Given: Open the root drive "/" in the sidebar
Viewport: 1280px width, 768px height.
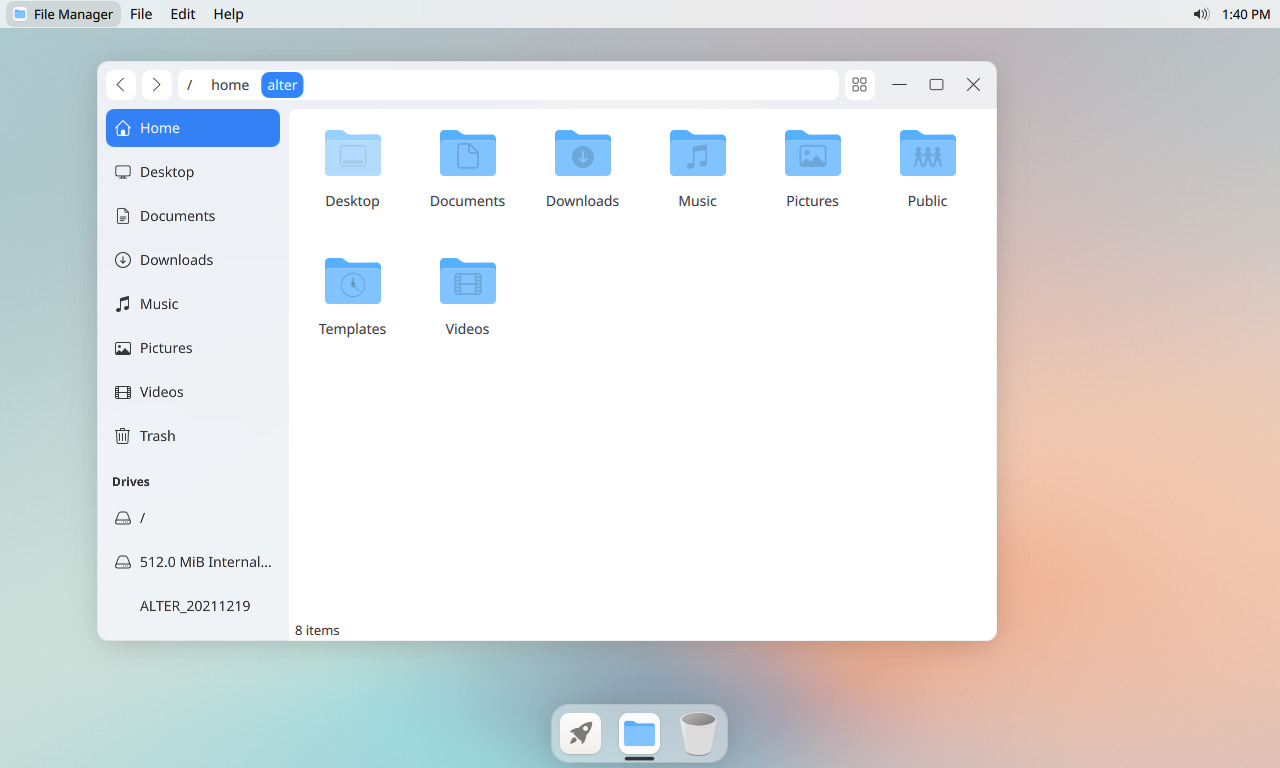Looking at the screenshot, I should [193, 518].
